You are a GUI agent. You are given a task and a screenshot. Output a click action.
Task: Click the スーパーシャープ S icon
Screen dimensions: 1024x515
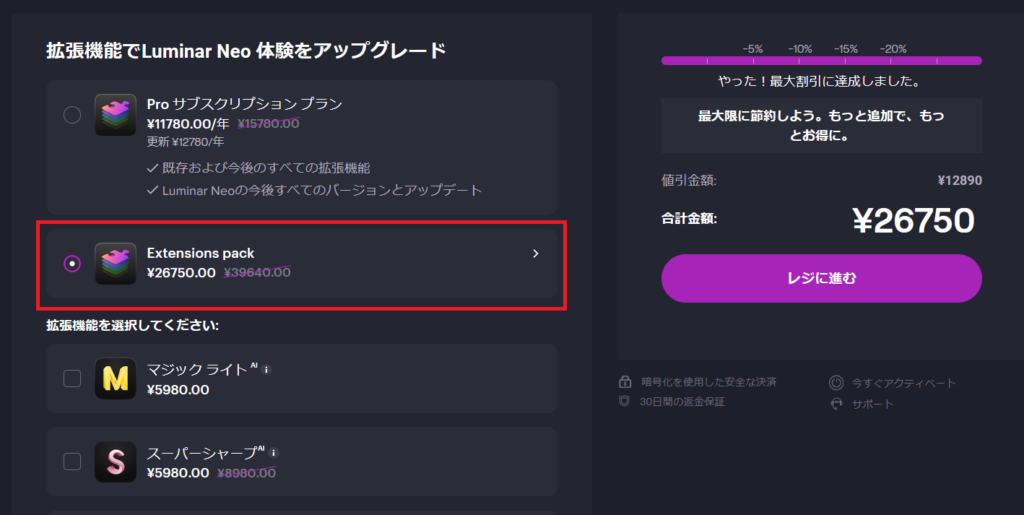pos(116,461)
